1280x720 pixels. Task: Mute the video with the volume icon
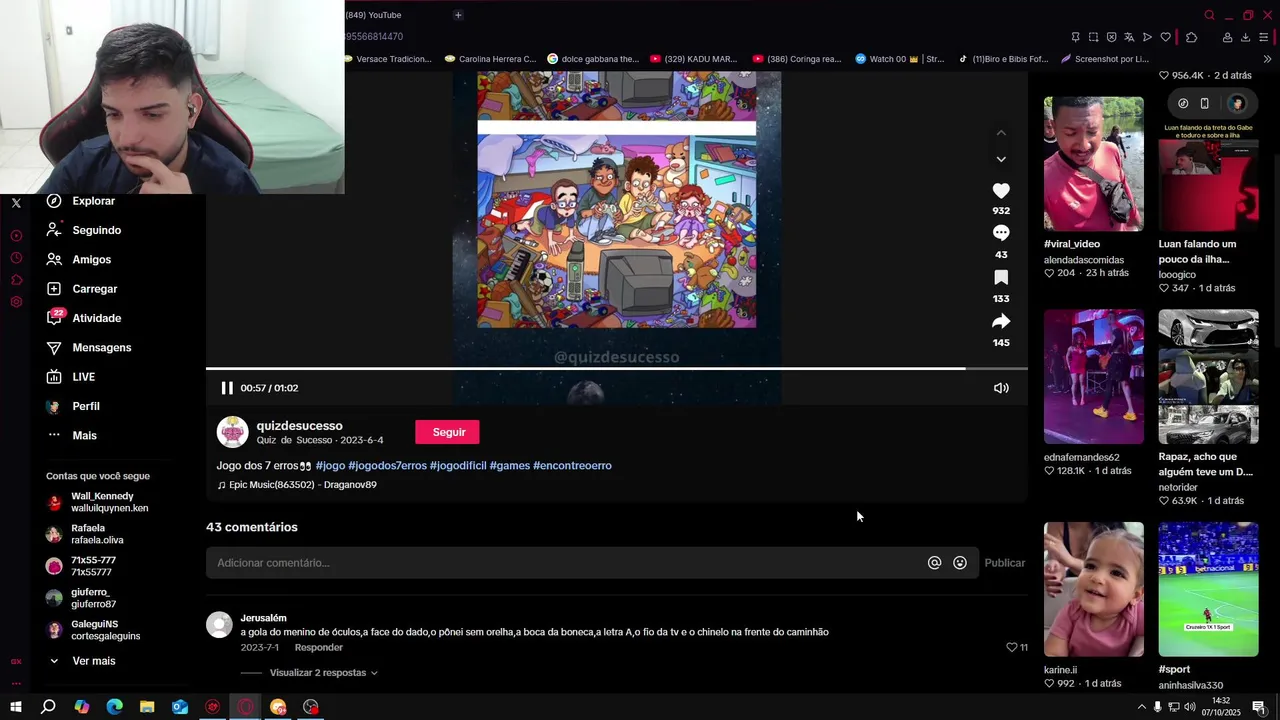pyautogui.click(x=1001, y=388)
